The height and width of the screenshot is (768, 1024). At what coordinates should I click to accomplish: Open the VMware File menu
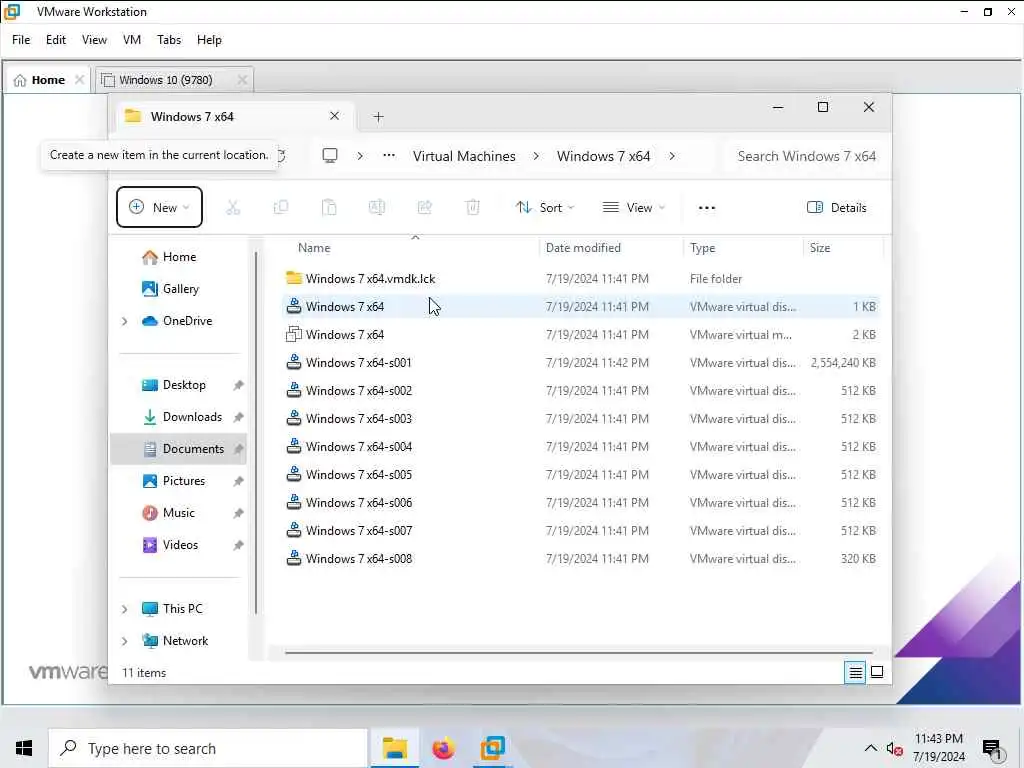coord(21,40)
